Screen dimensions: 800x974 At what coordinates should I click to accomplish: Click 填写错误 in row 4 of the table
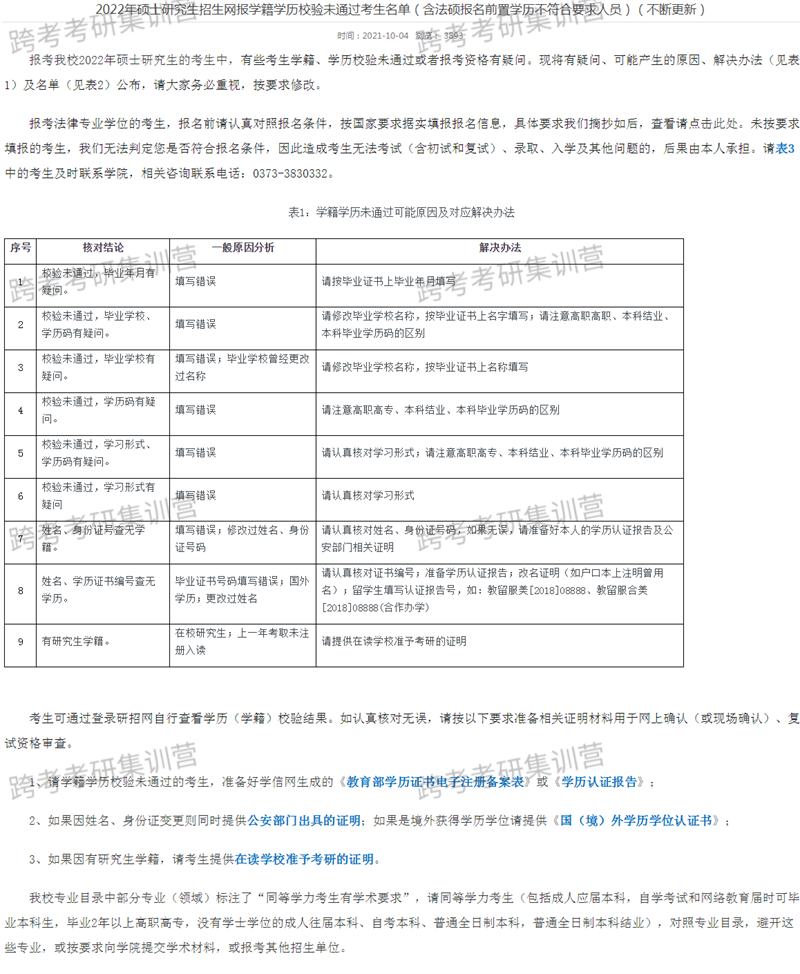pyautogui.click(x=196, y=410)
